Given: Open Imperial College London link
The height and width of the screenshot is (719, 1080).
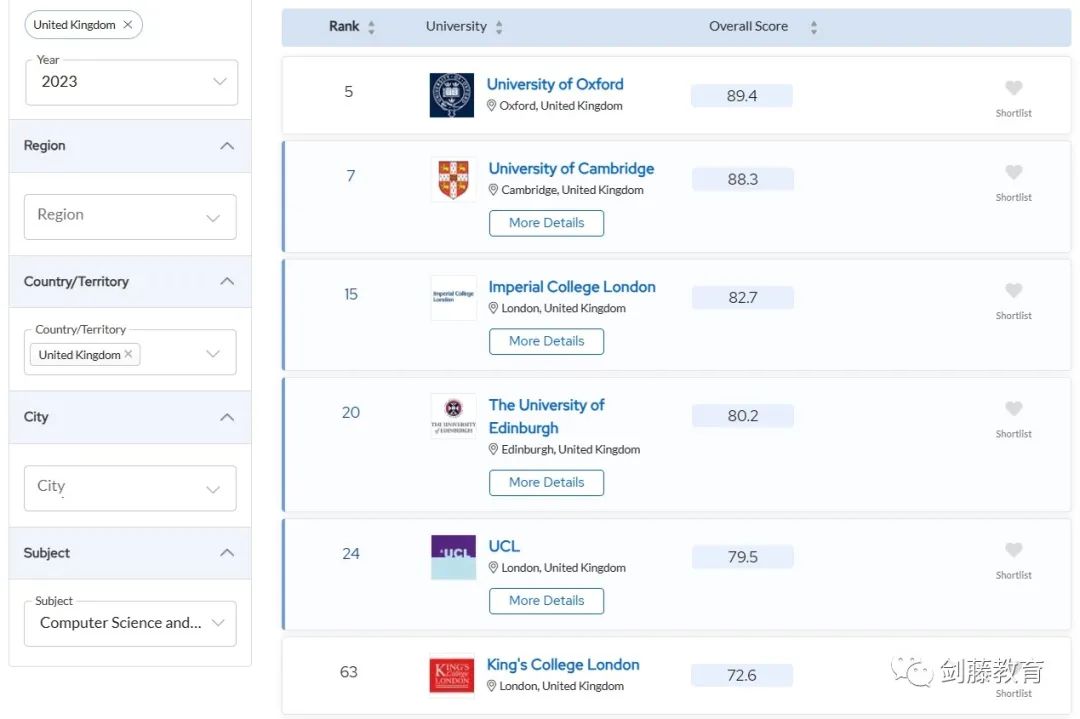Looking at the screenshot, I should coord(572,287).
